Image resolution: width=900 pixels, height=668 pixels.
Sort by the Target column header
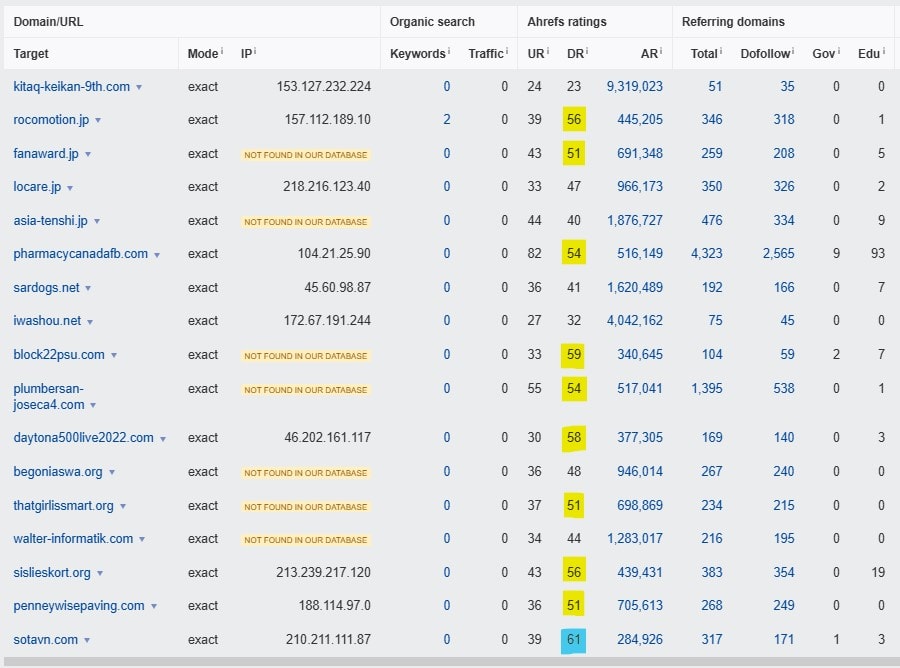31,53
